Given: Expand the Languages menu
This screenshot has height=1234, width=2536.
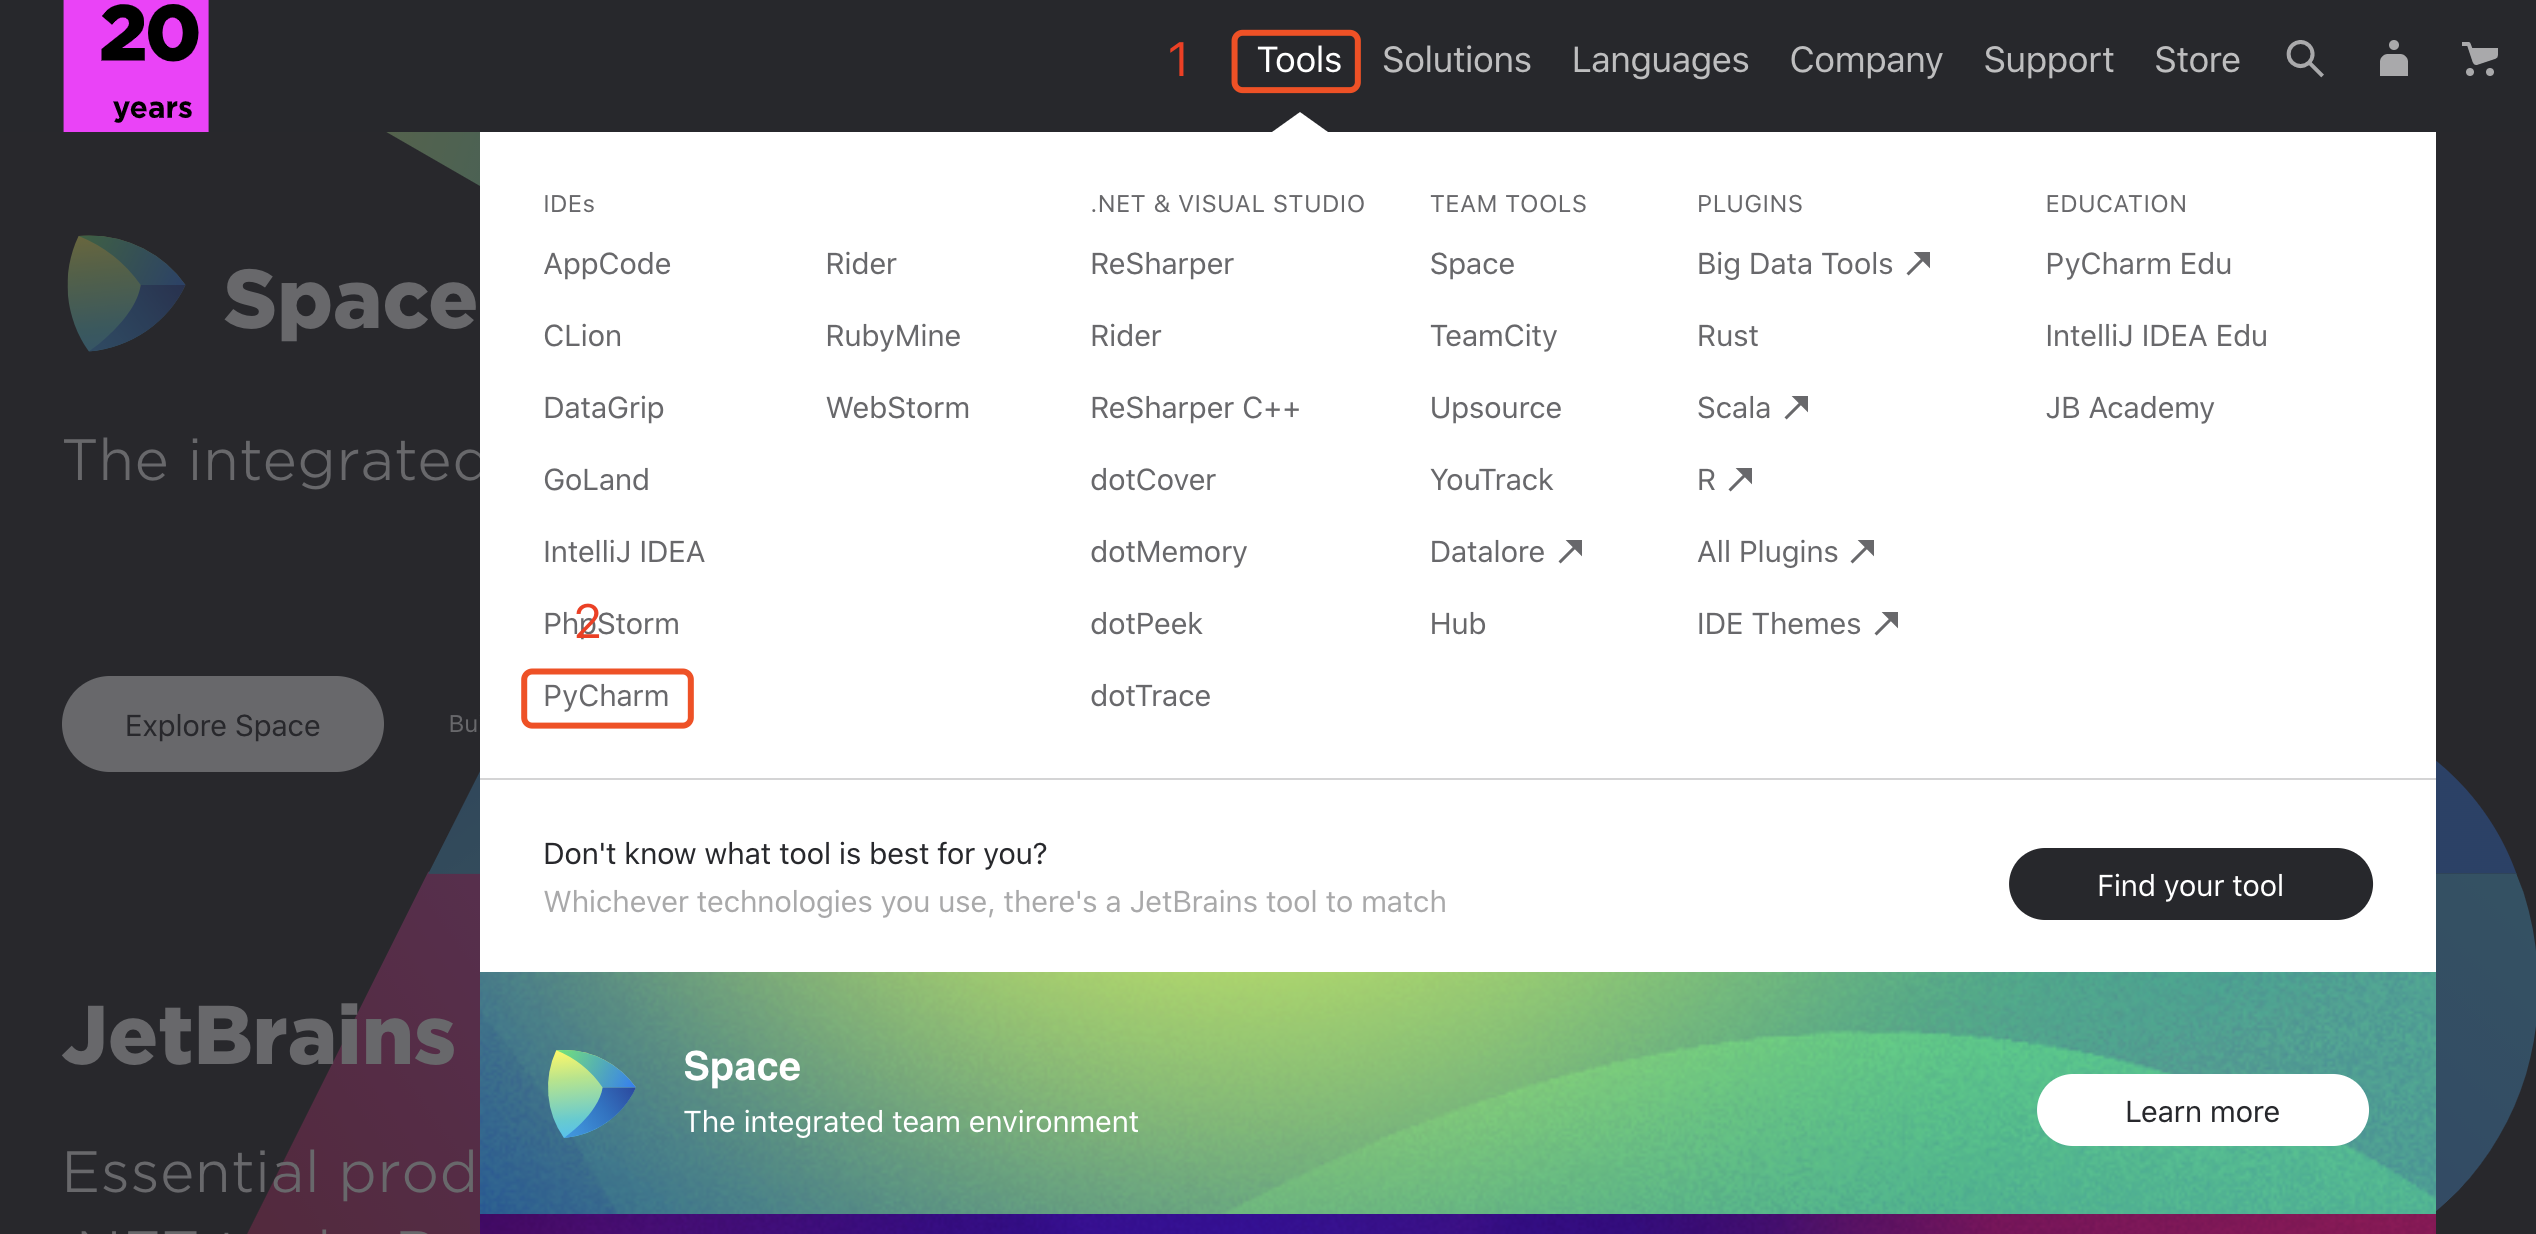Looking at the screenshot, I should click(x=1659, y=60).
